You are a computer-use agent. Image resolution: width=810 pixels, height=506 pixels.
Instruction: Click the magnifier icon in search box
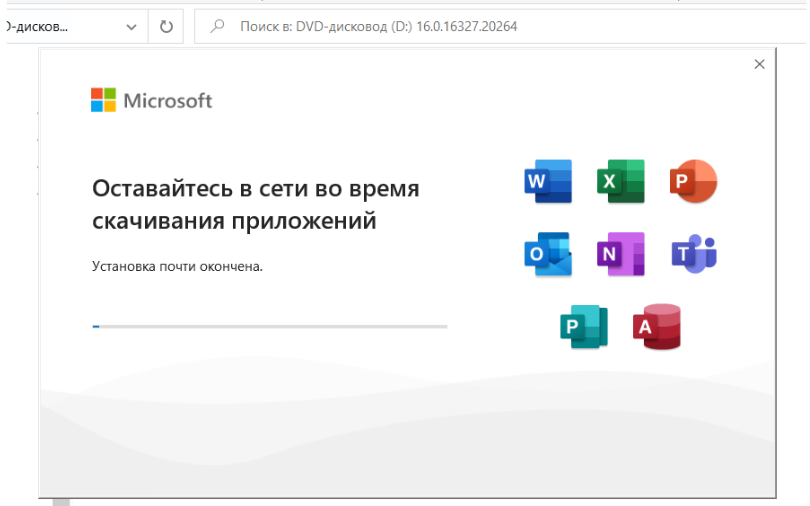coord(216,27)
